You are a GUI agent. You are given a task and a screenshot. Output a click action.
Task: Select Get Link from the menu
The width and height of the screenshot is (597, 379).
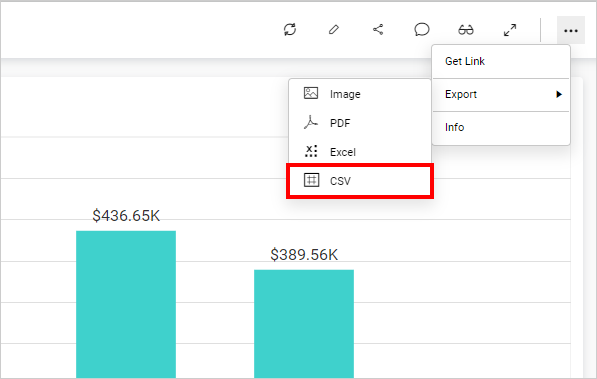click(x=501, y=61)
